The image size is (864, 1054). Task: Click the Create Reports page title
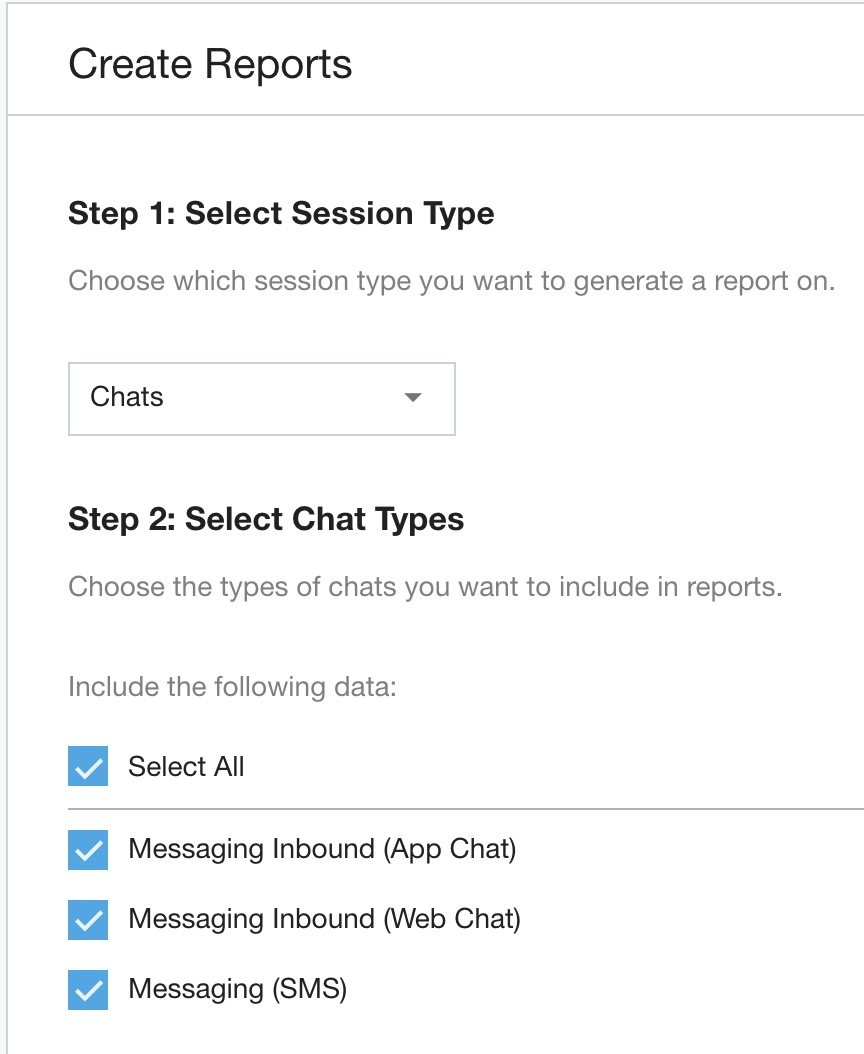tap(210, 65)
